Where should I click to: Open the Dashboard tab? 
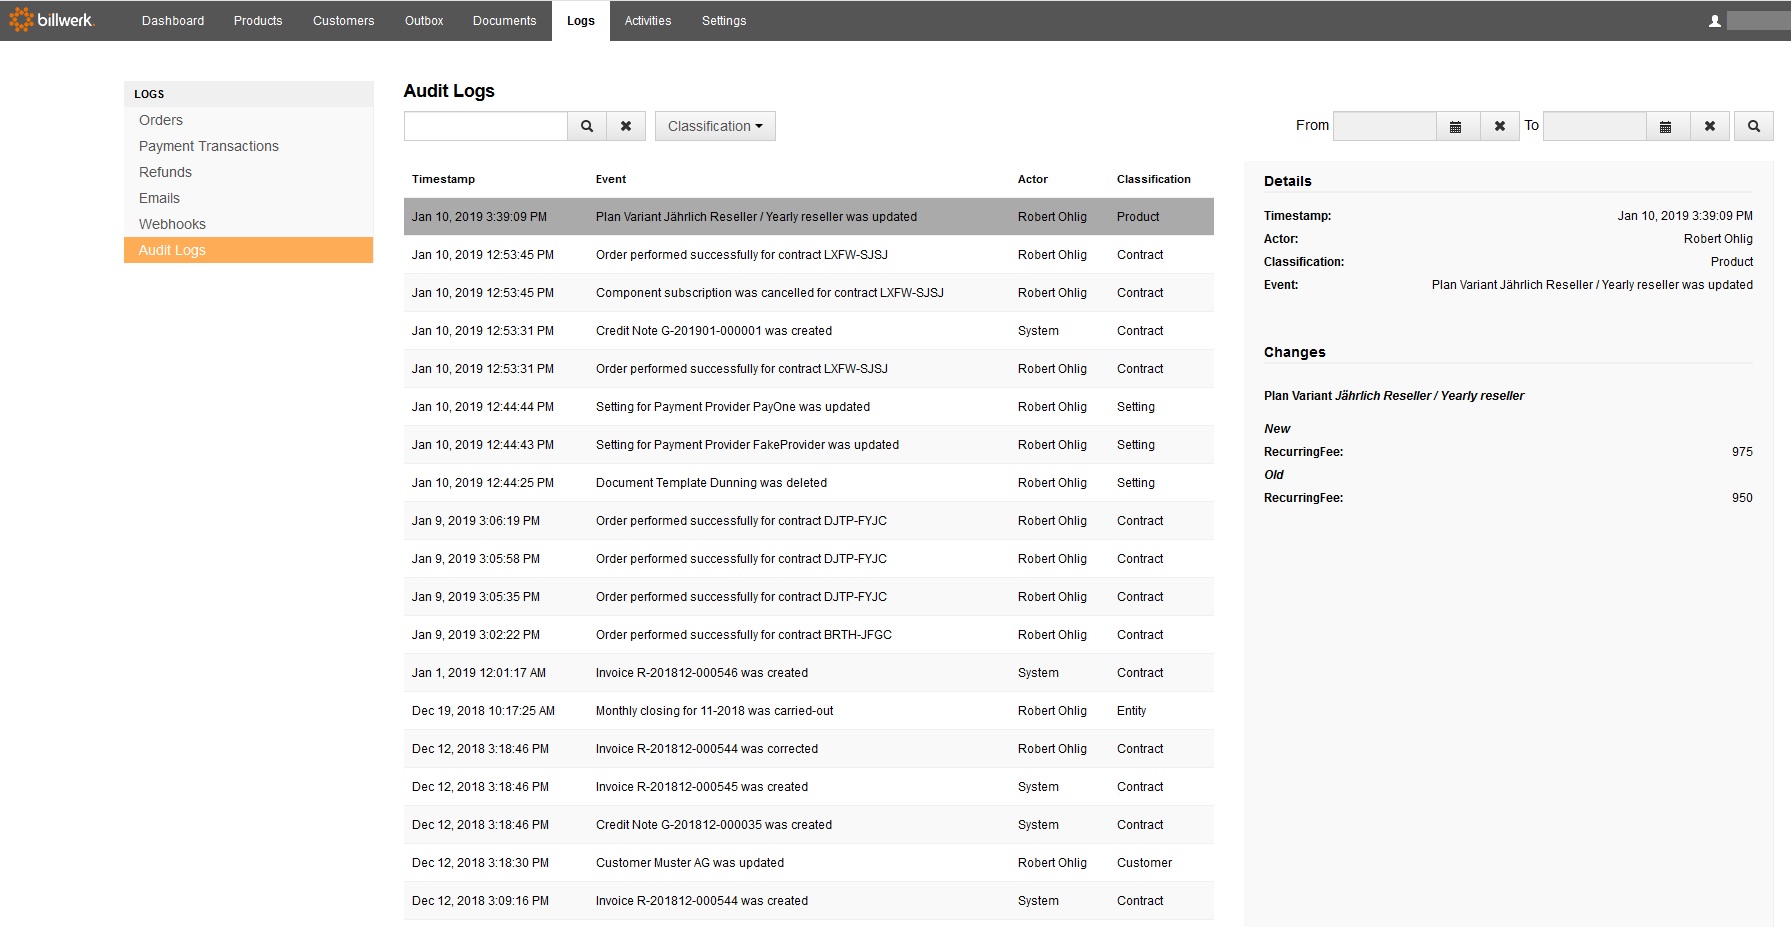[x=173, y=21]
